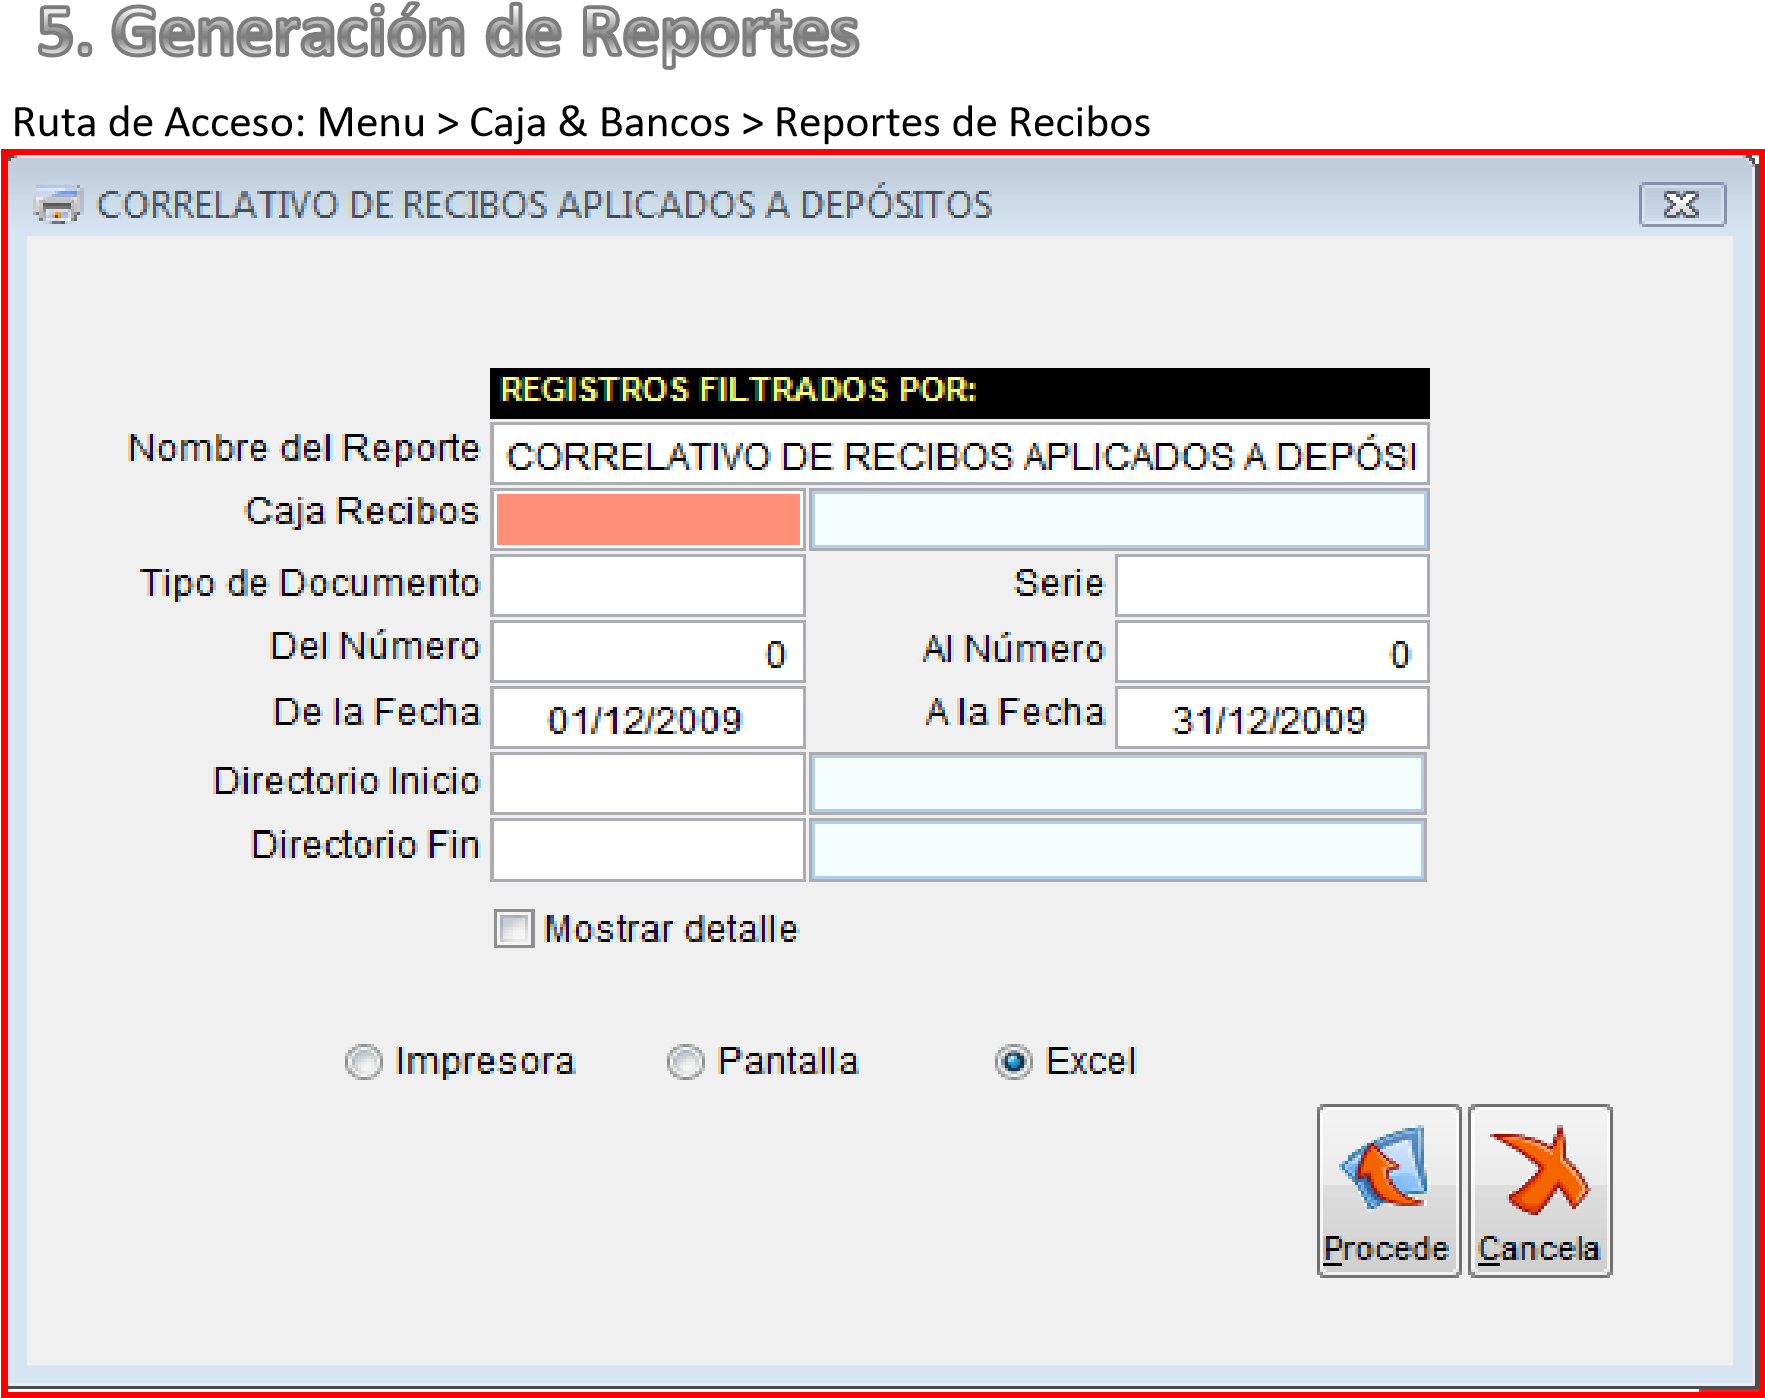
Task: Click the Directorio Fin description field
Action: 1117,850
